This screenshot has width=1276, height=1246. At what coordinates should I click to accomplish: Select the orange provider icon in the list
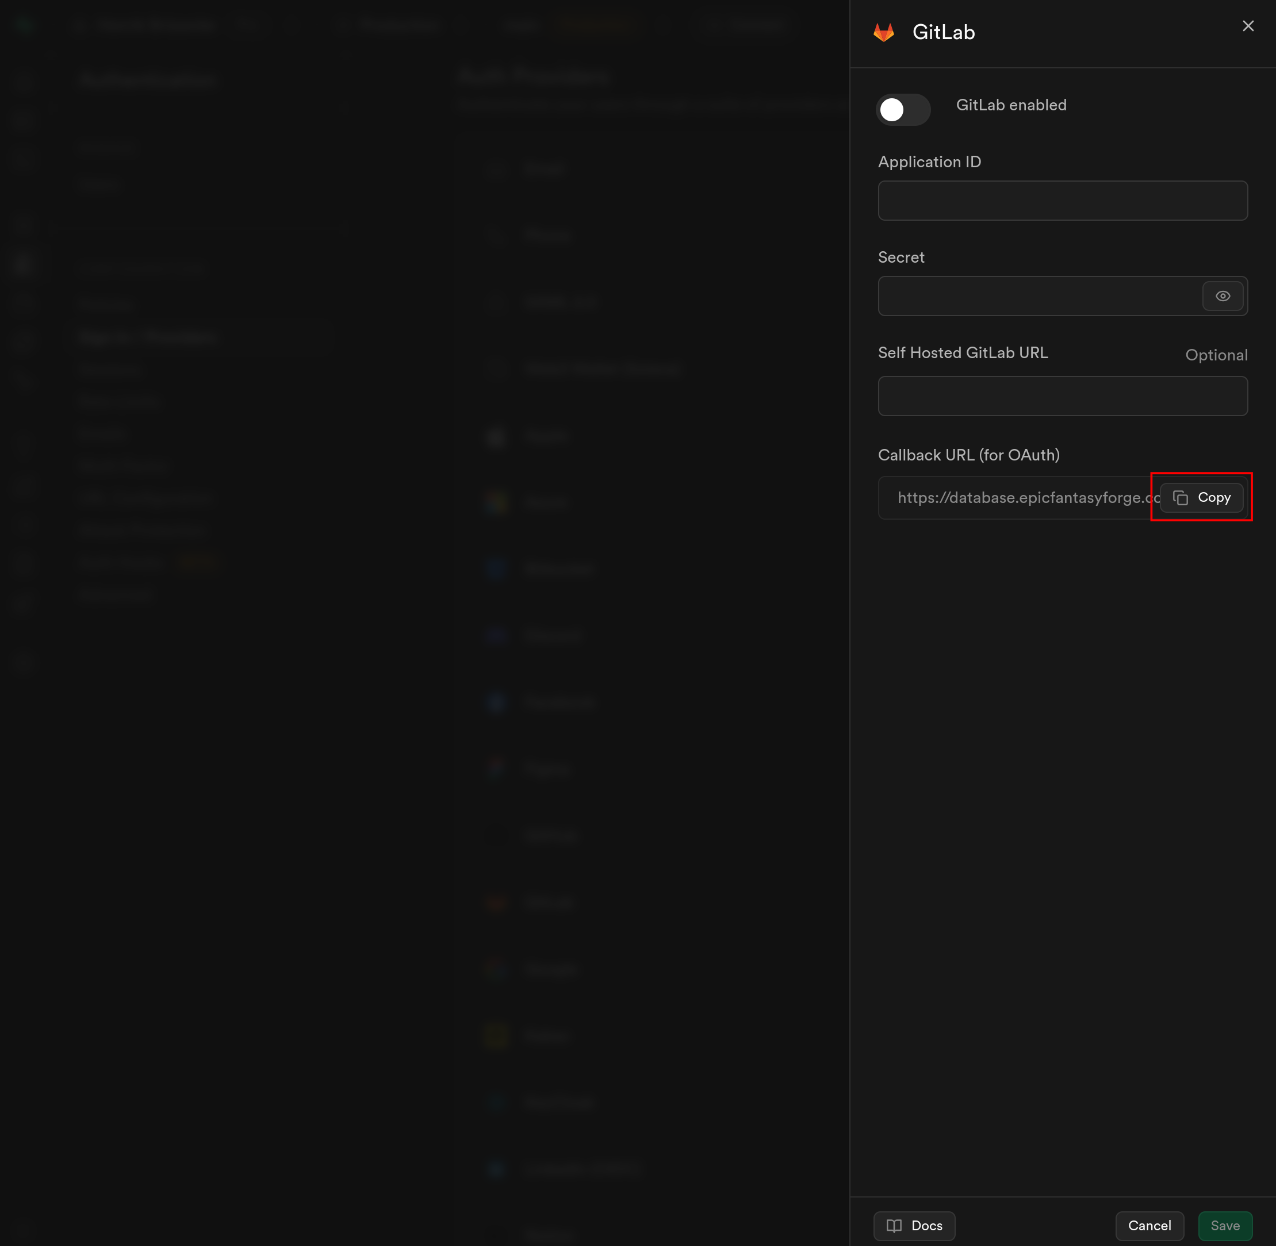click(x=495, y=902)
